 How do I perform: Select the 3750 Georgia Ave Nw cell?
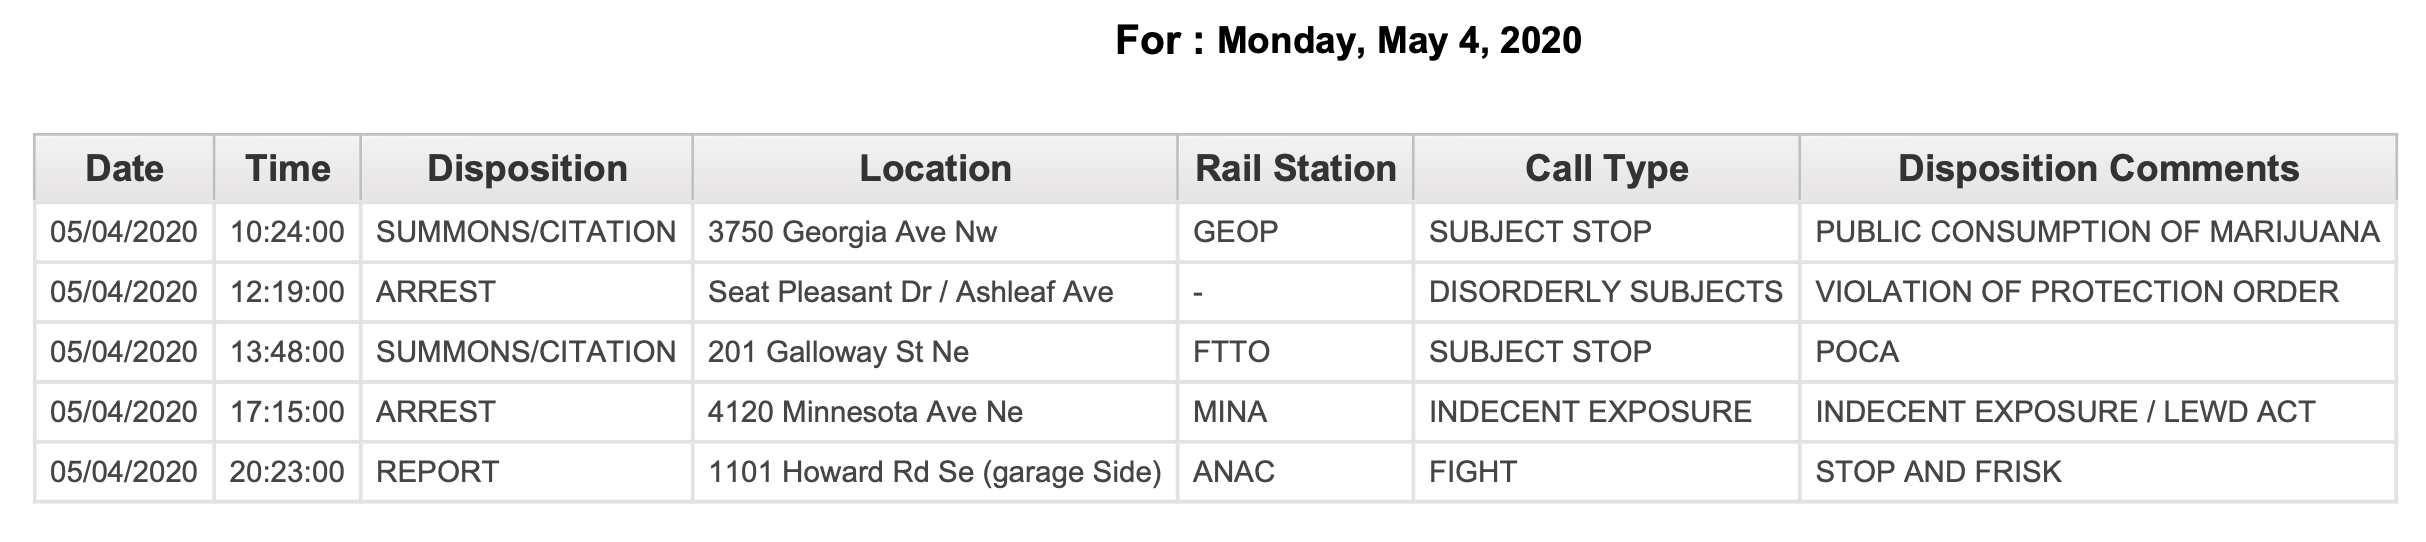pyautogui.click(x=935, y=232)
